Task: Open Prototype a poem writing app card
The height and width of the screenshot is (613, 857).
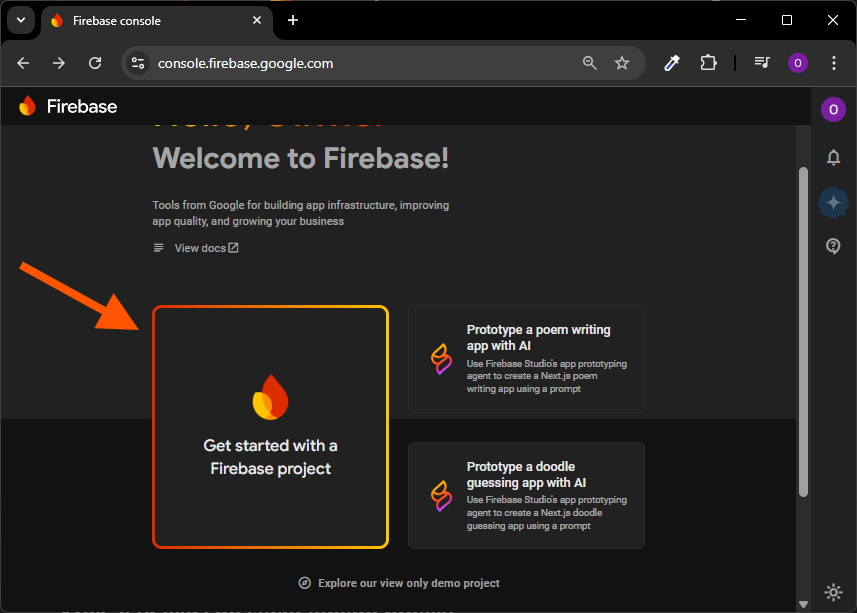Action: click(526, 359)
